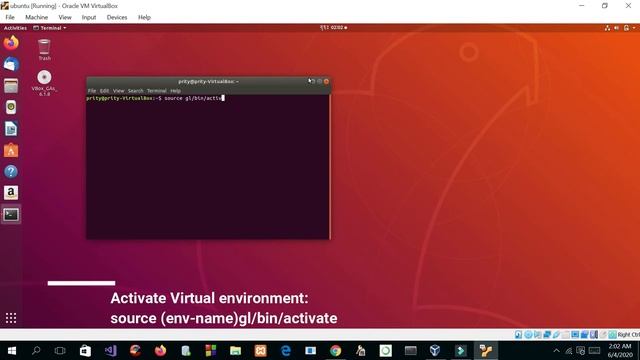This screenshot has width=640, height=360.
Task: Open Terminal window Search menu
Action: [x=136, y=91]
